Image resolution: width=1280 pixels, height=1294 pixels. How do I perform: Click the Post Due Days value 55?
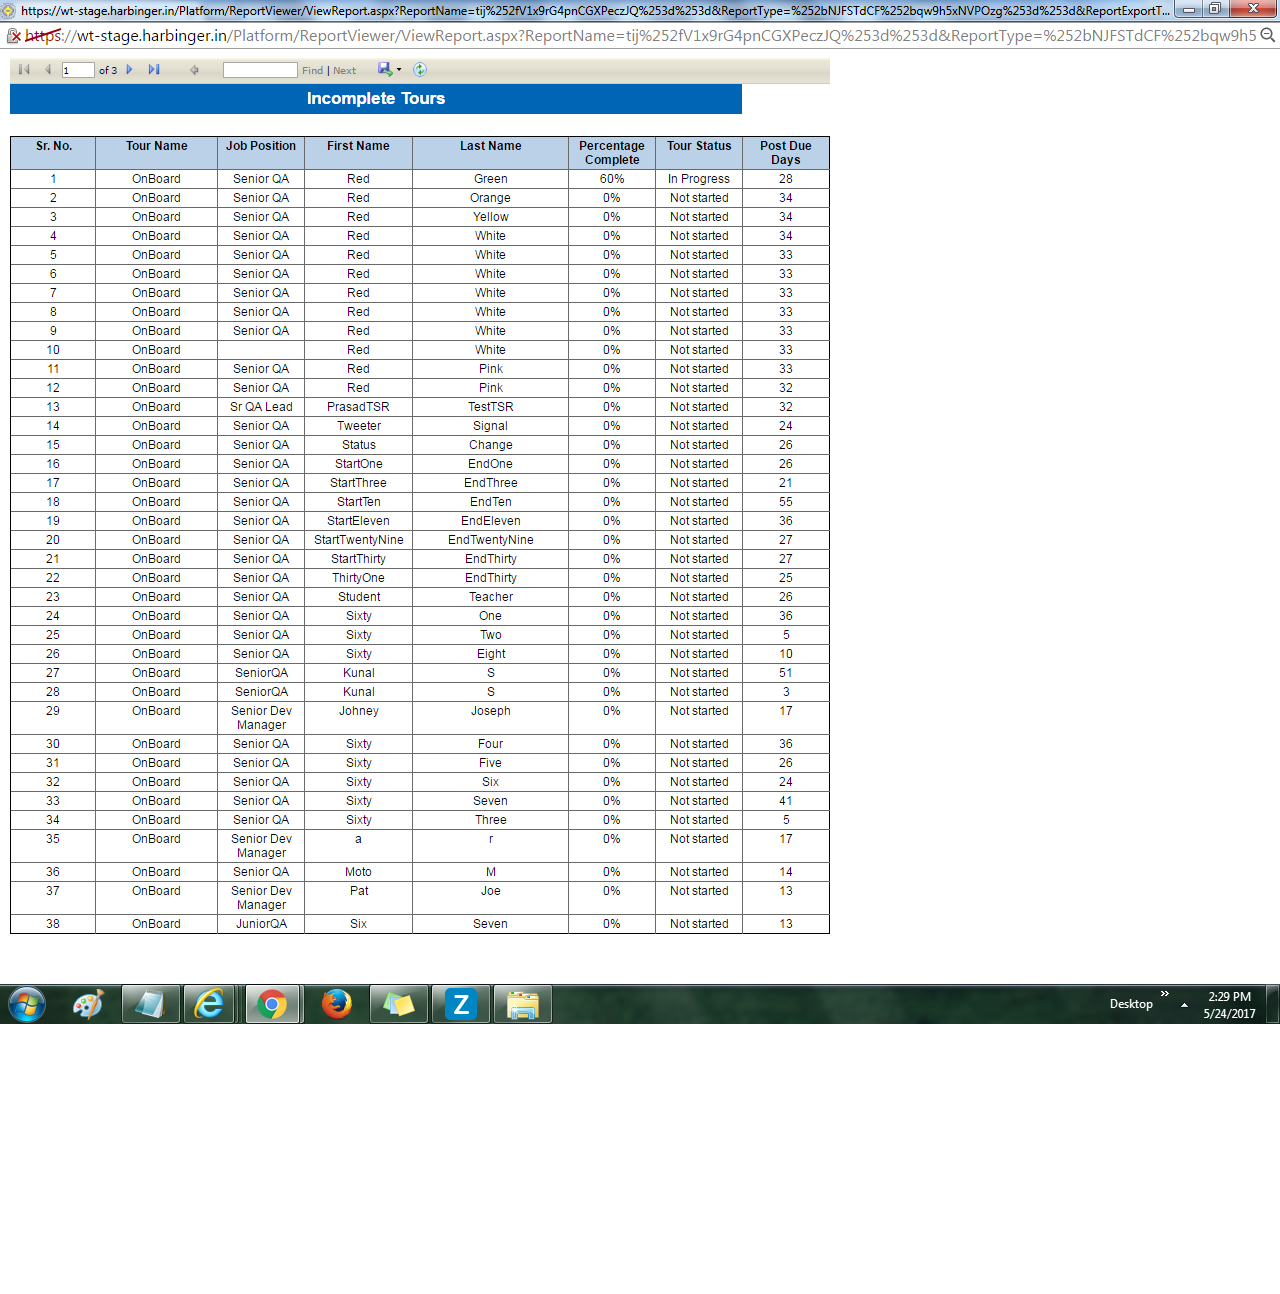coord(786,502)
